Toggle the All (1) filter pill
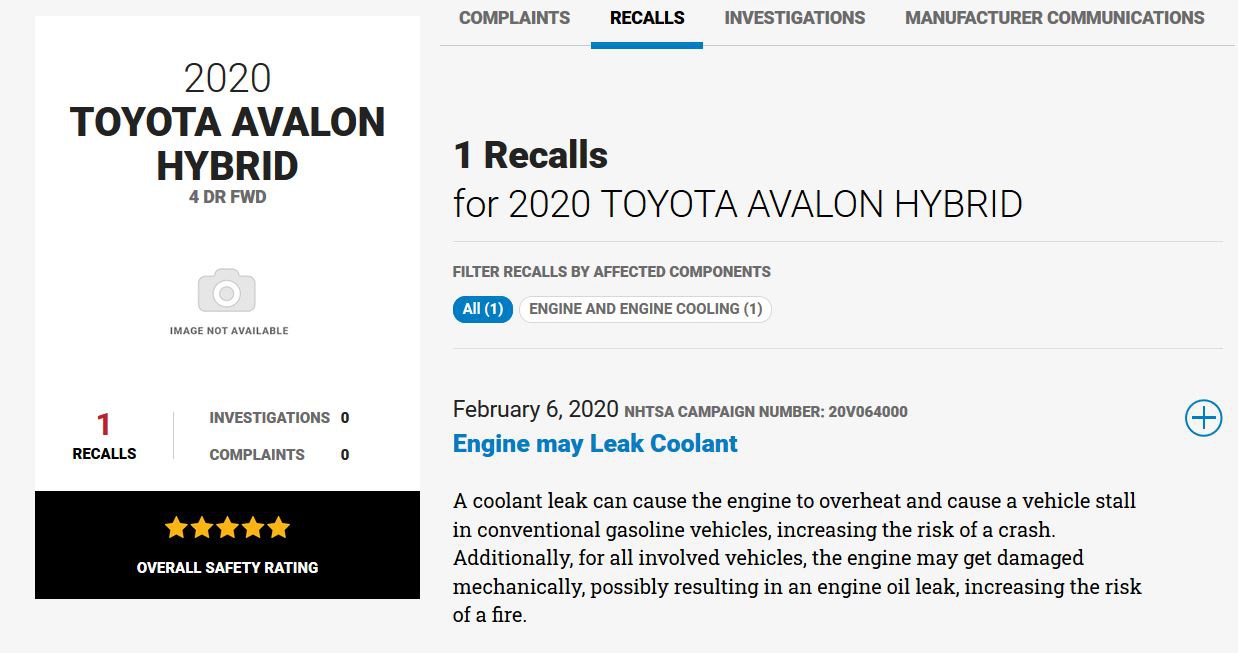Screen dimensions: 1238x653 click(482, 309)
